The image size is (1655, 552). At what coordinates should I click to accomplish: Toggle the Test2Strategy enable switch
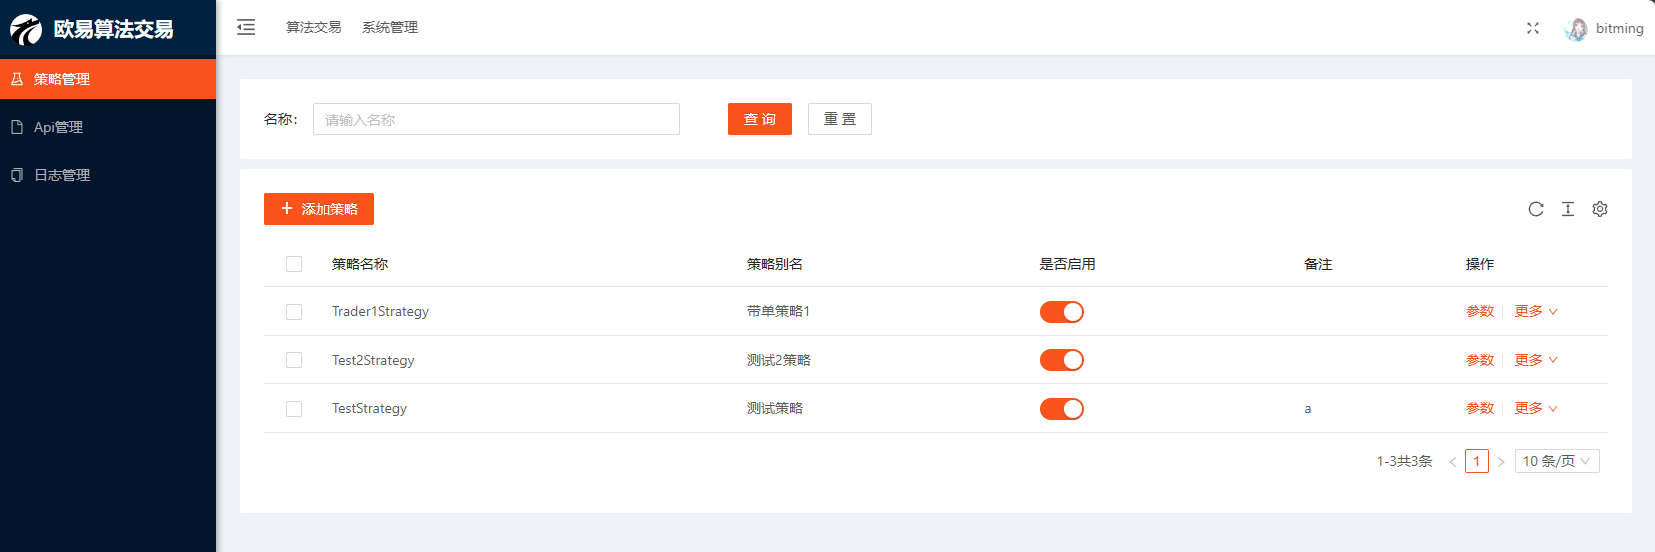click(1062, 360)
